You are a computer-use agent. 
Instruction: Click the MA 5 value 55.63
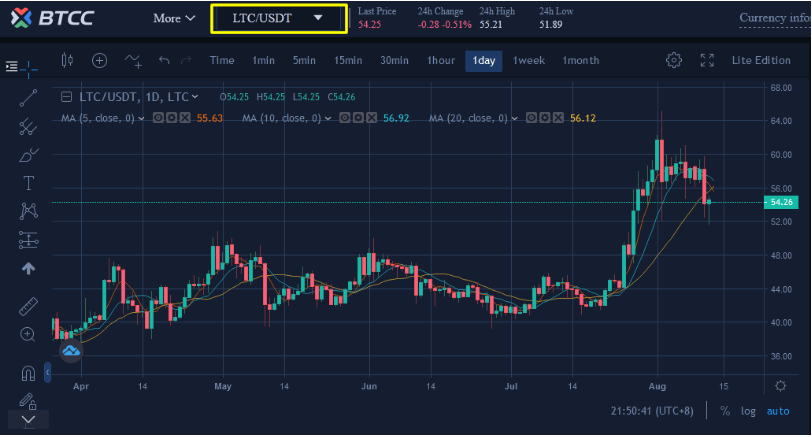(x=210, y=119)
